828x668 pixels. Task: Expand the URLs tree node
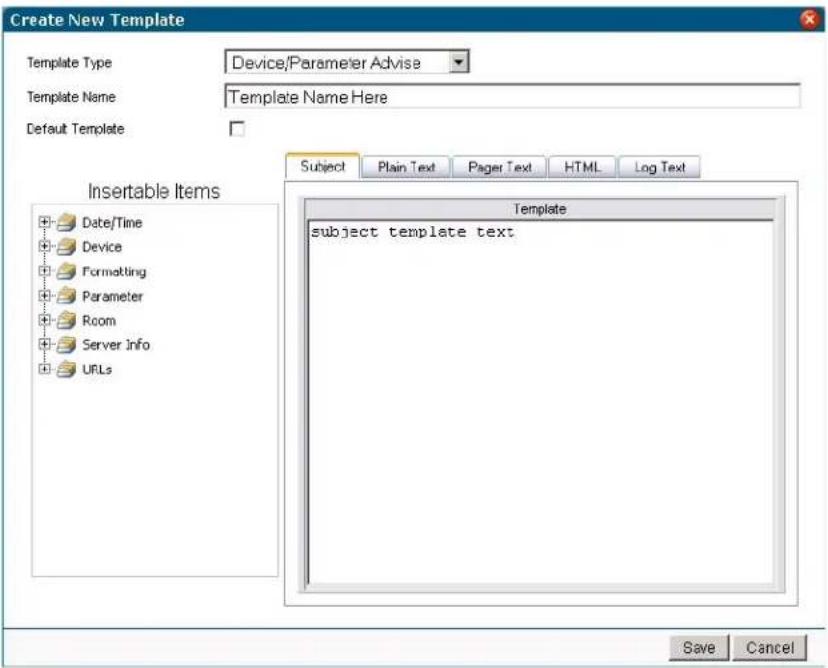click(x=45, y=369)
